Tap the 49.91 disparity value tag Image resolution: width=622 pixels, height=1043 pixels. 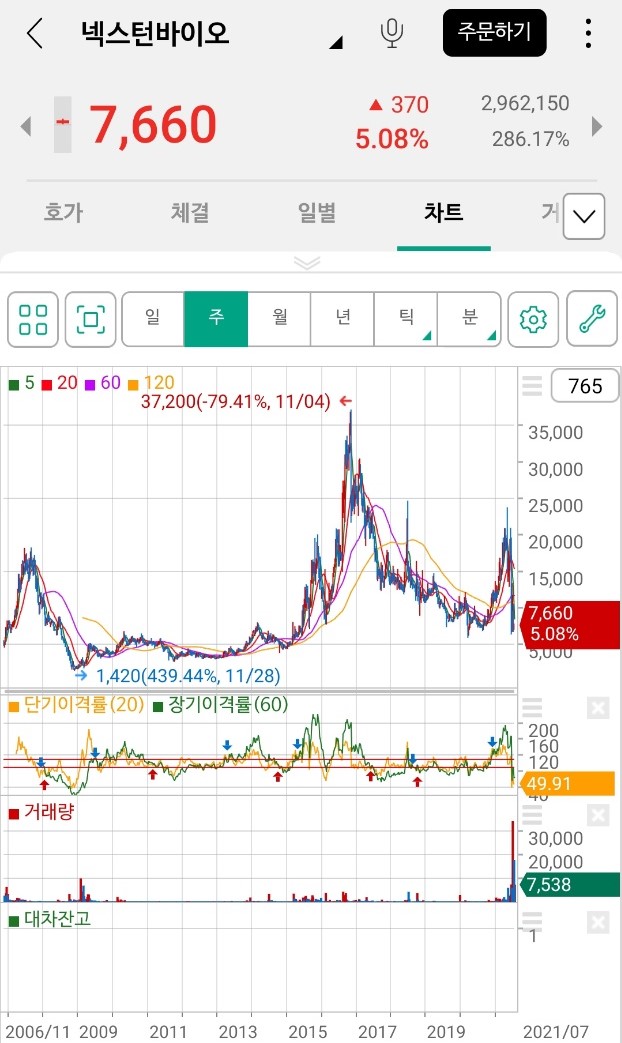click(x=567, y=784)
